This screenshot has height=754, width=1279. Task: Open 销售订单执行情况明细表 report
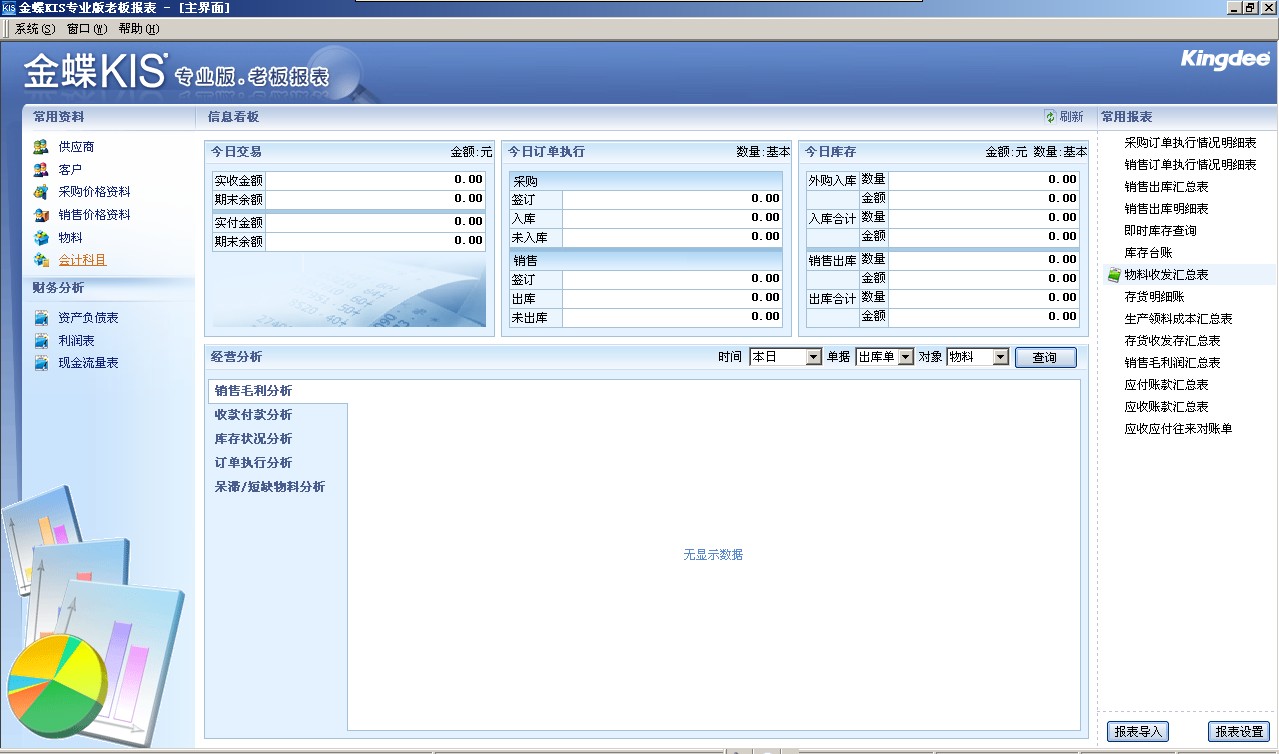pyautogui.click(x=1190, y=165)
